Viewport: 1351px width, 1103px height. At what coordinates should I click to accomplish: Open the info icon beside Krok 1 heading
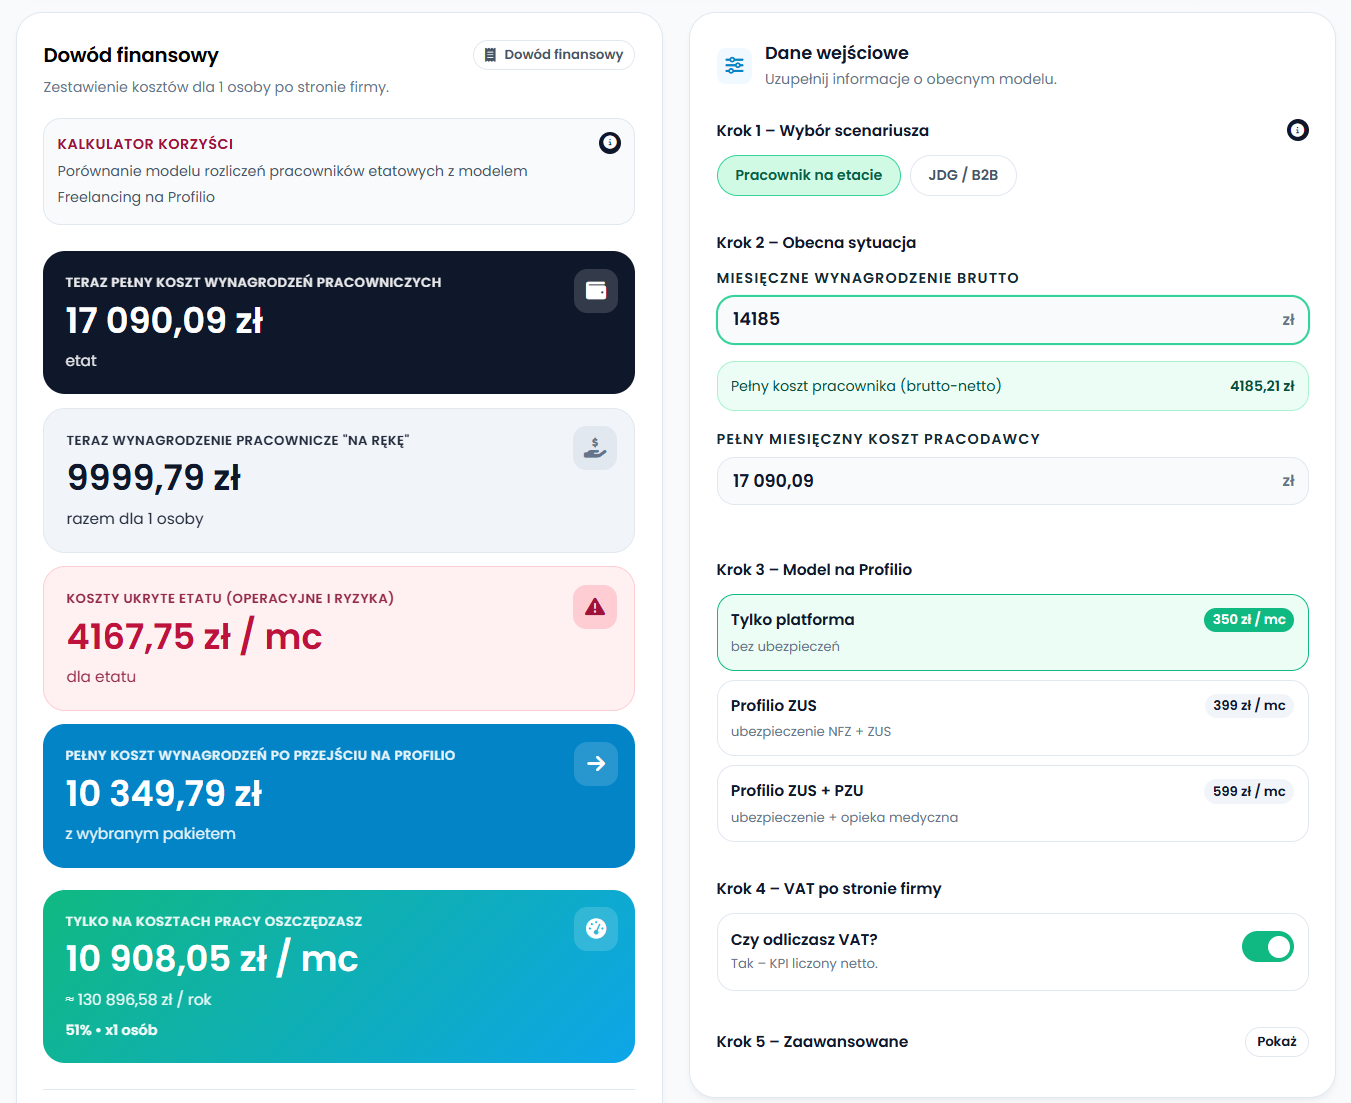pos(1297,130)
